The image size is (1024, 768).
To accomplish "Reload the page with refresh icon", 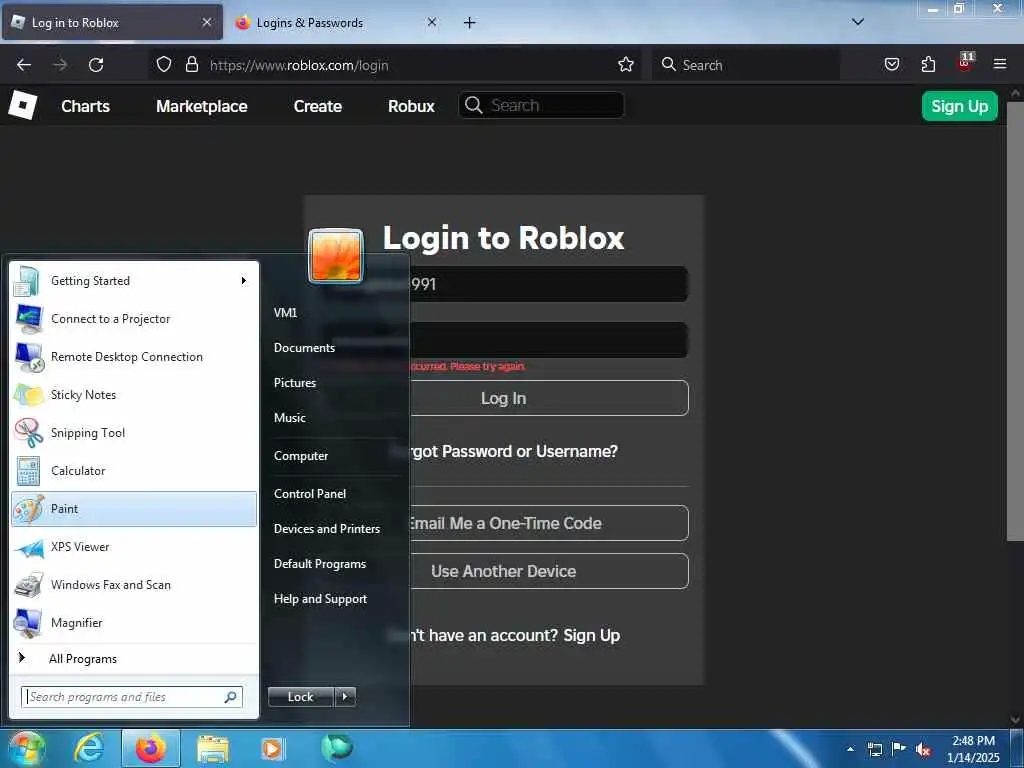I will 96,65.
